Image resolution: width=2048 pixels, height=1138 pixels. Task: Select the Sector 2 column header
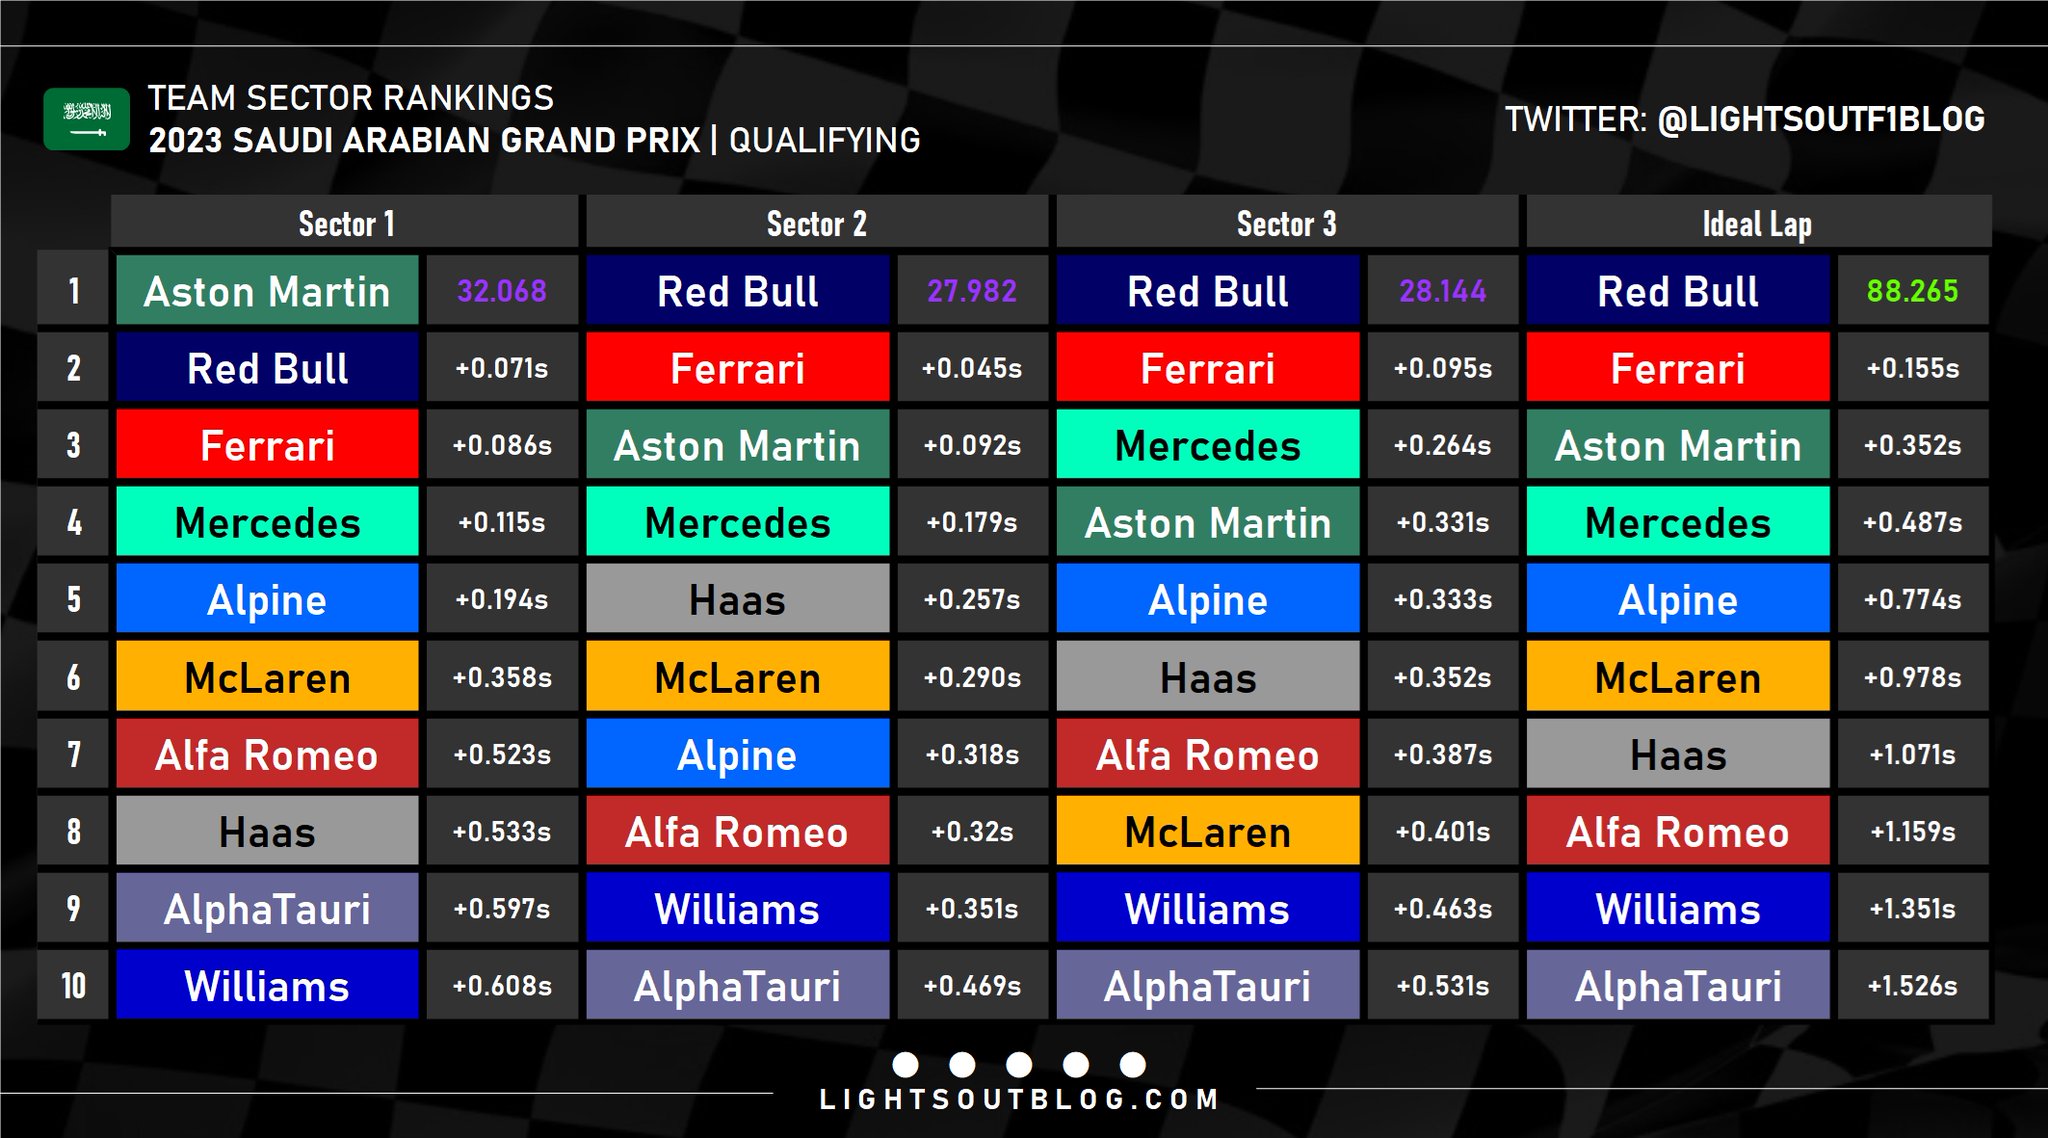click(816, 222)
